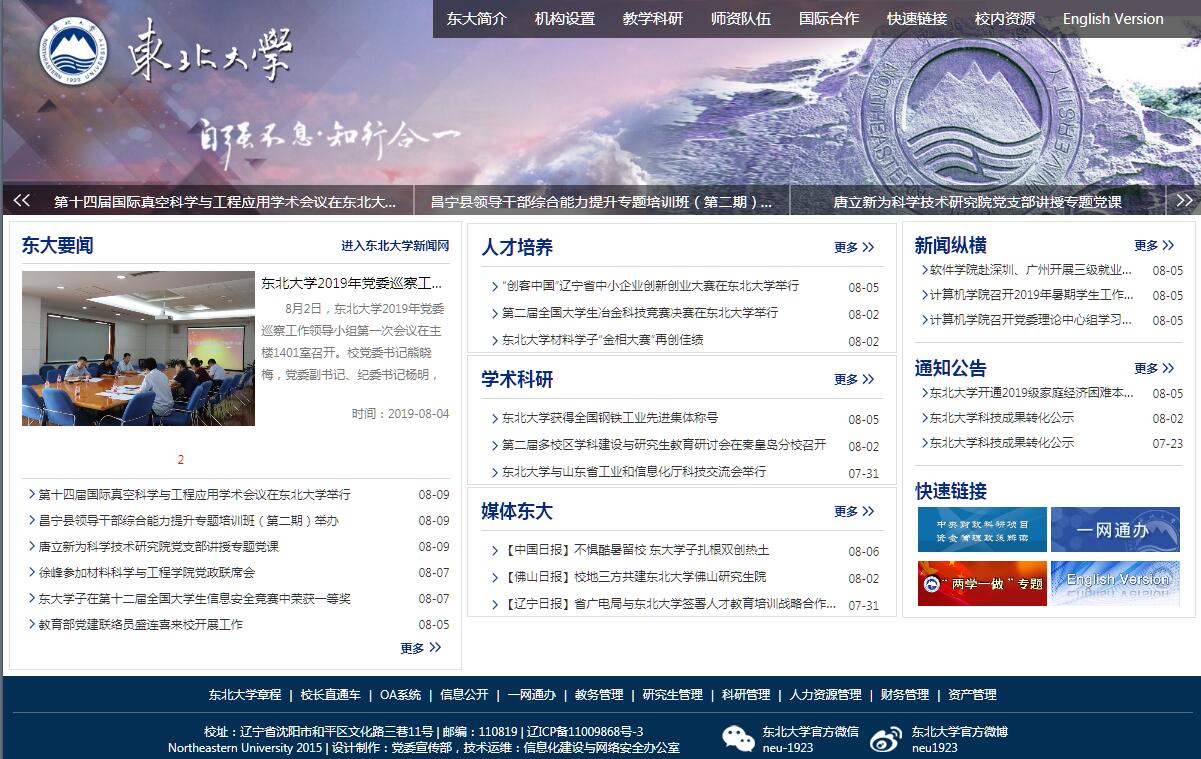This screenshot has width=1201, height=759.
Task: Open 东北大学获得全国钢铁工业先进集体称号 article
Action: (x=610, y=418)
